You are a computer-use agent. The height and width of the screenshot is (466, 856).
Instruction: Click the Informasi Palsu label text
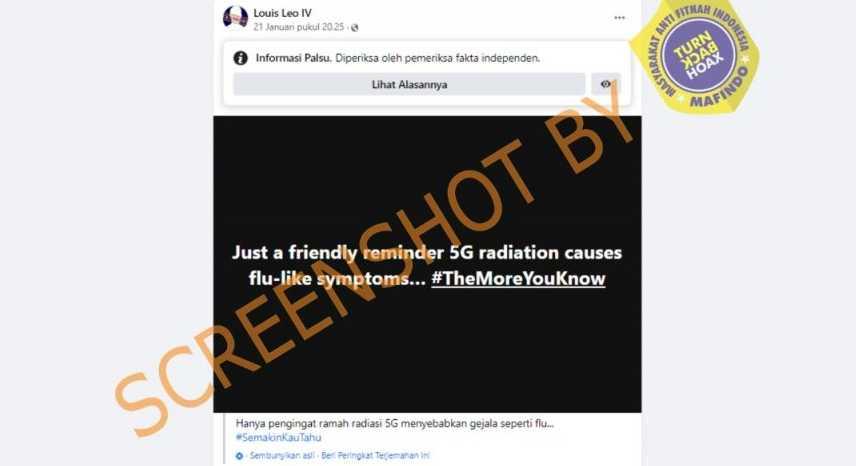point(294,58)
